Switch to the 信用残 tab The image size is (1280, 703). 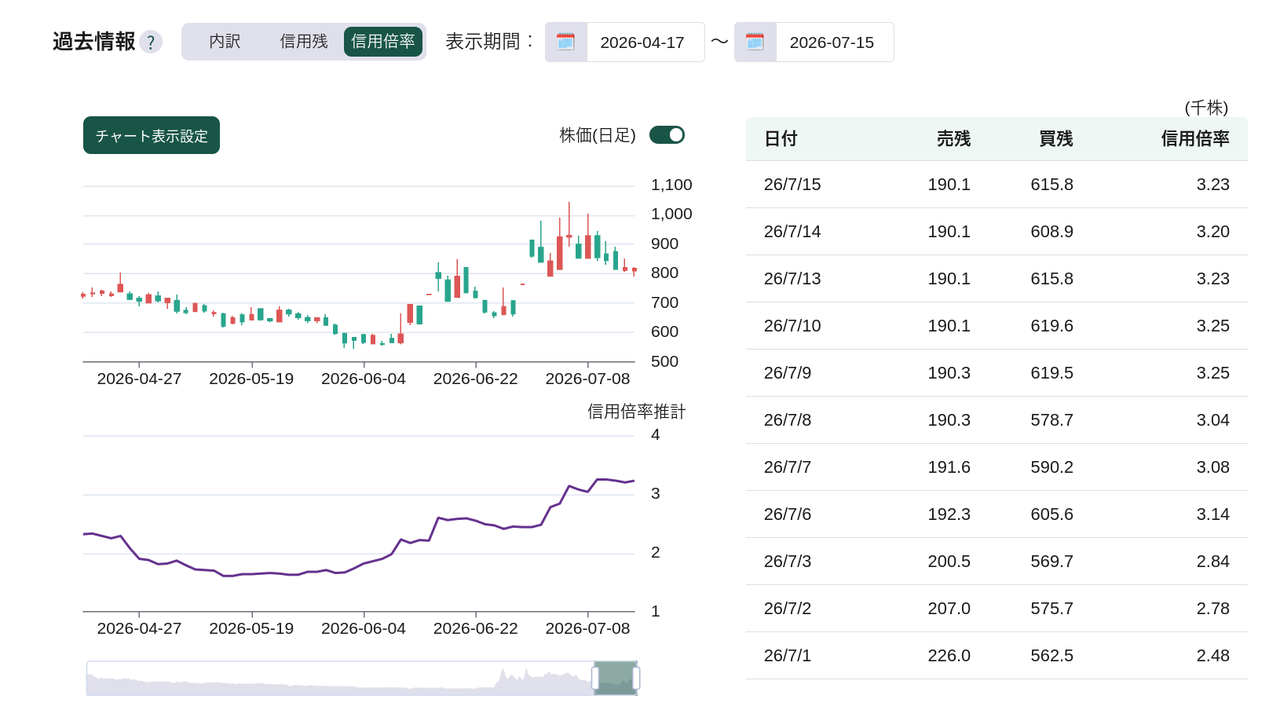point(304,42)
